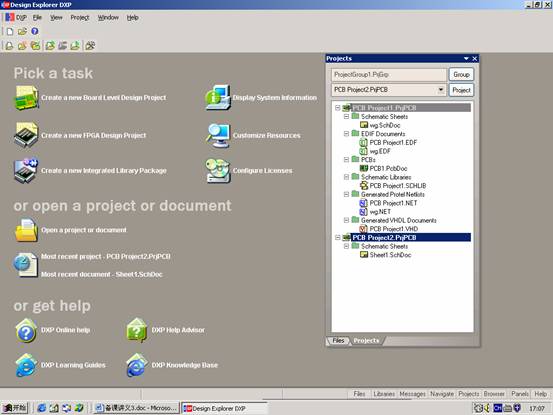Select Sheet1.SchDoc in the project tree
The height and width of the screenshot is (415, 553).
point(390,255)
